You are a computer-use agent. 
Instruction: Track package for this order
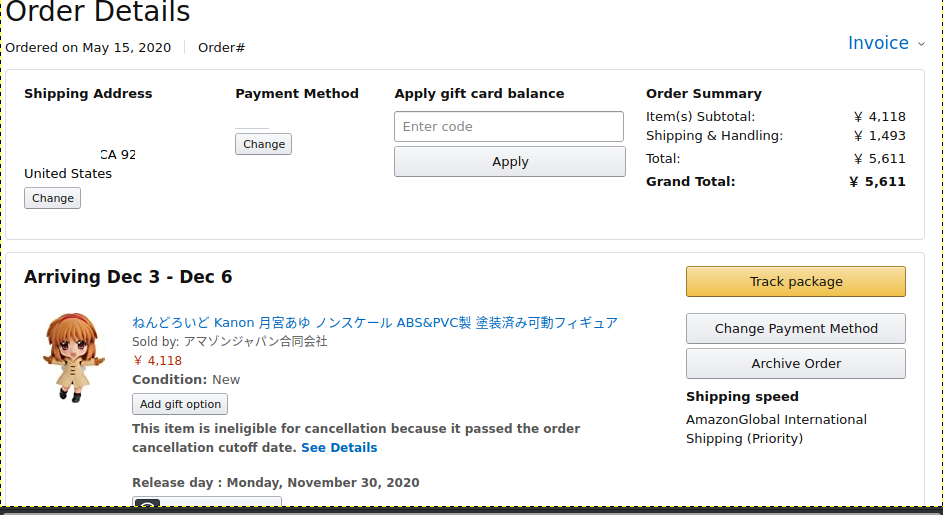(796, 282)
